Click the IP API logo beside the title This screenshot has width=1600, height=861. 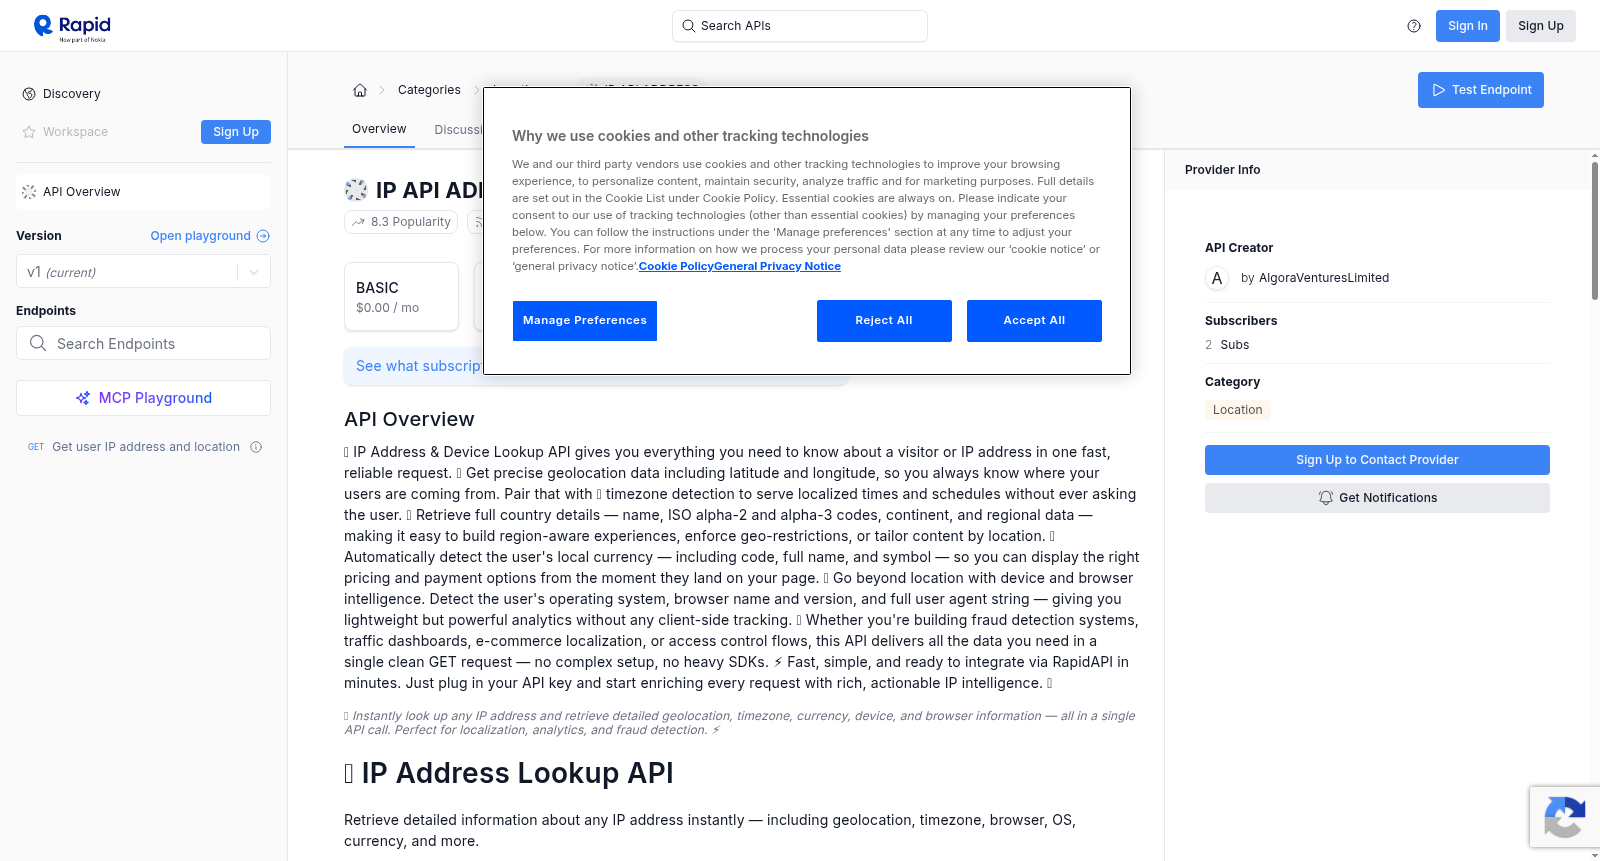(356, 190)
